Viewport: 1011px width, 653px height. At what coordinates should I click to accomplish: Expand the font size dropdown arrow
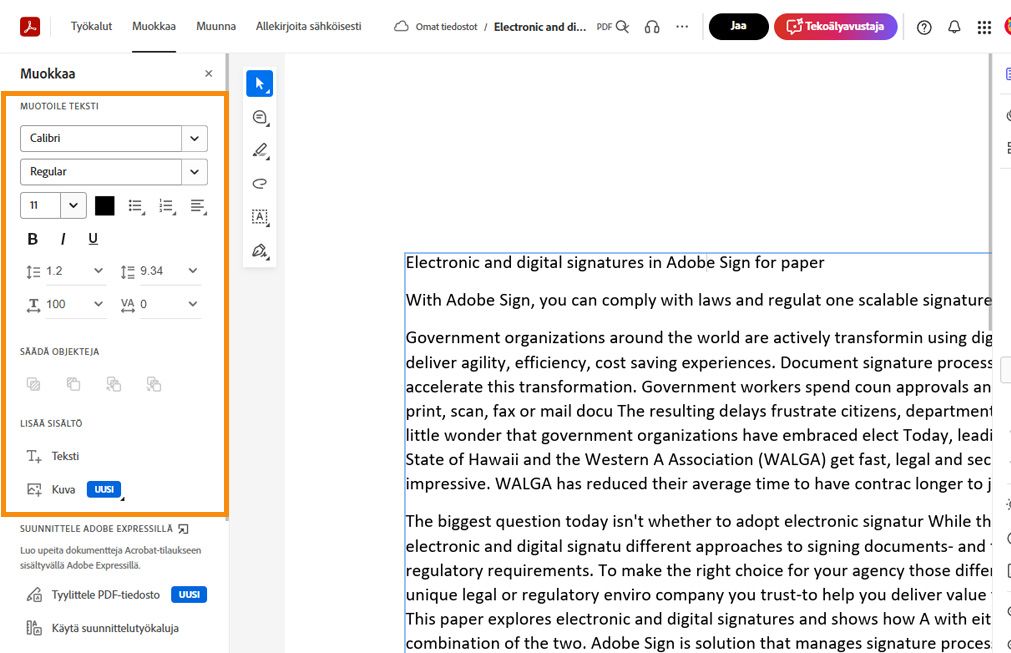pyautogui.click(x=74, y=206)
